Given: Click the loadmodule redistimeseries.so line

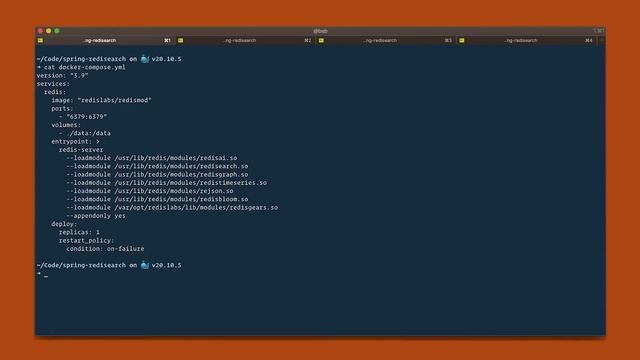Looking at the screenshot, I should coord(167,183).
